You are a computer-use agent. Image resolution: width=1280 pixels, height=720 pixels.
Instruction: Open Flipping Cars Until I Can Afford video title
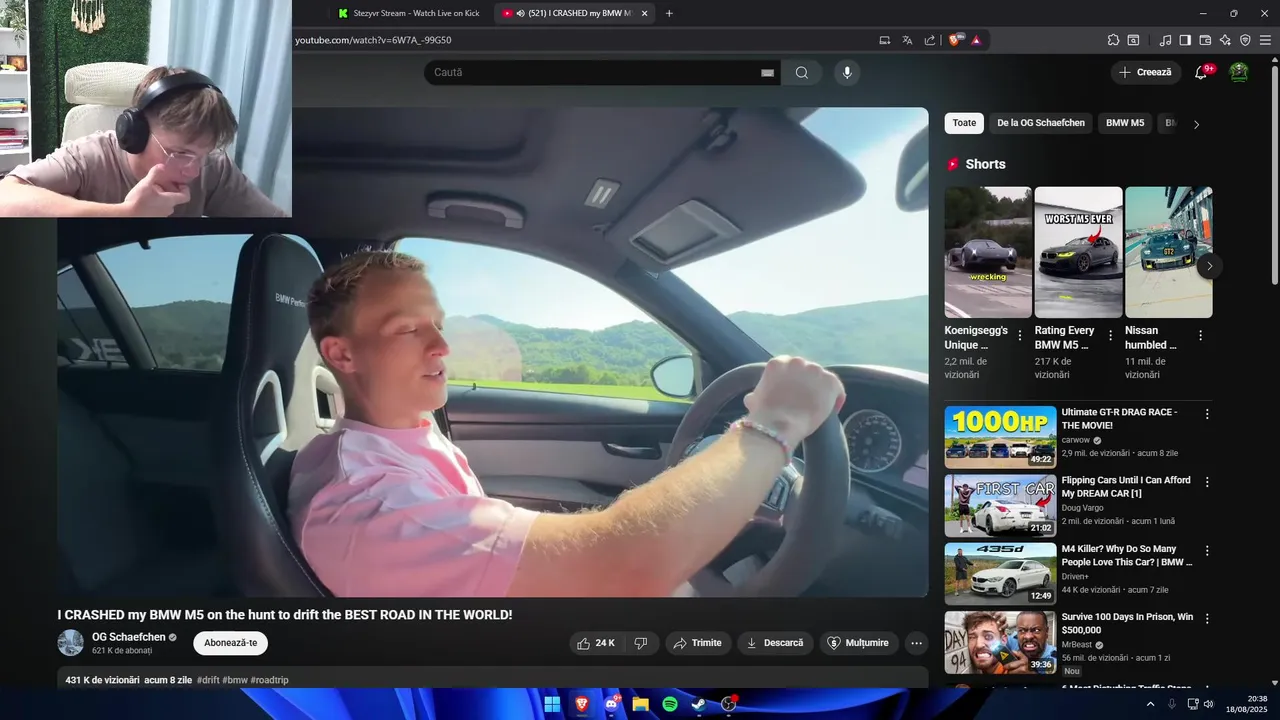click(1126, 487)
